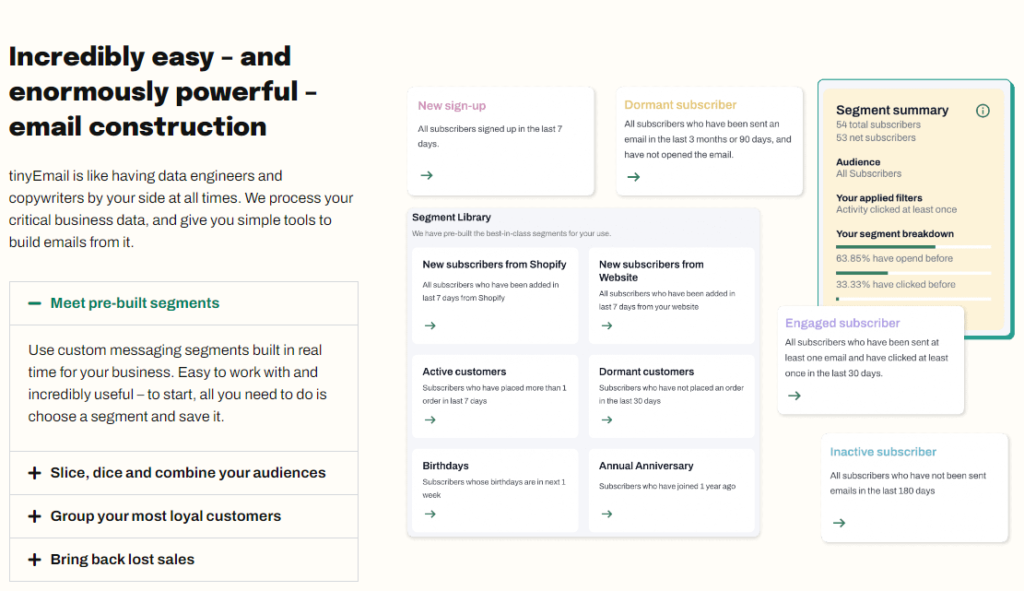The width and height of the screenshot is (1024, 591).
Task: Click 'Activity clicked at least once' filter text
Action: [x=896, y=210]
